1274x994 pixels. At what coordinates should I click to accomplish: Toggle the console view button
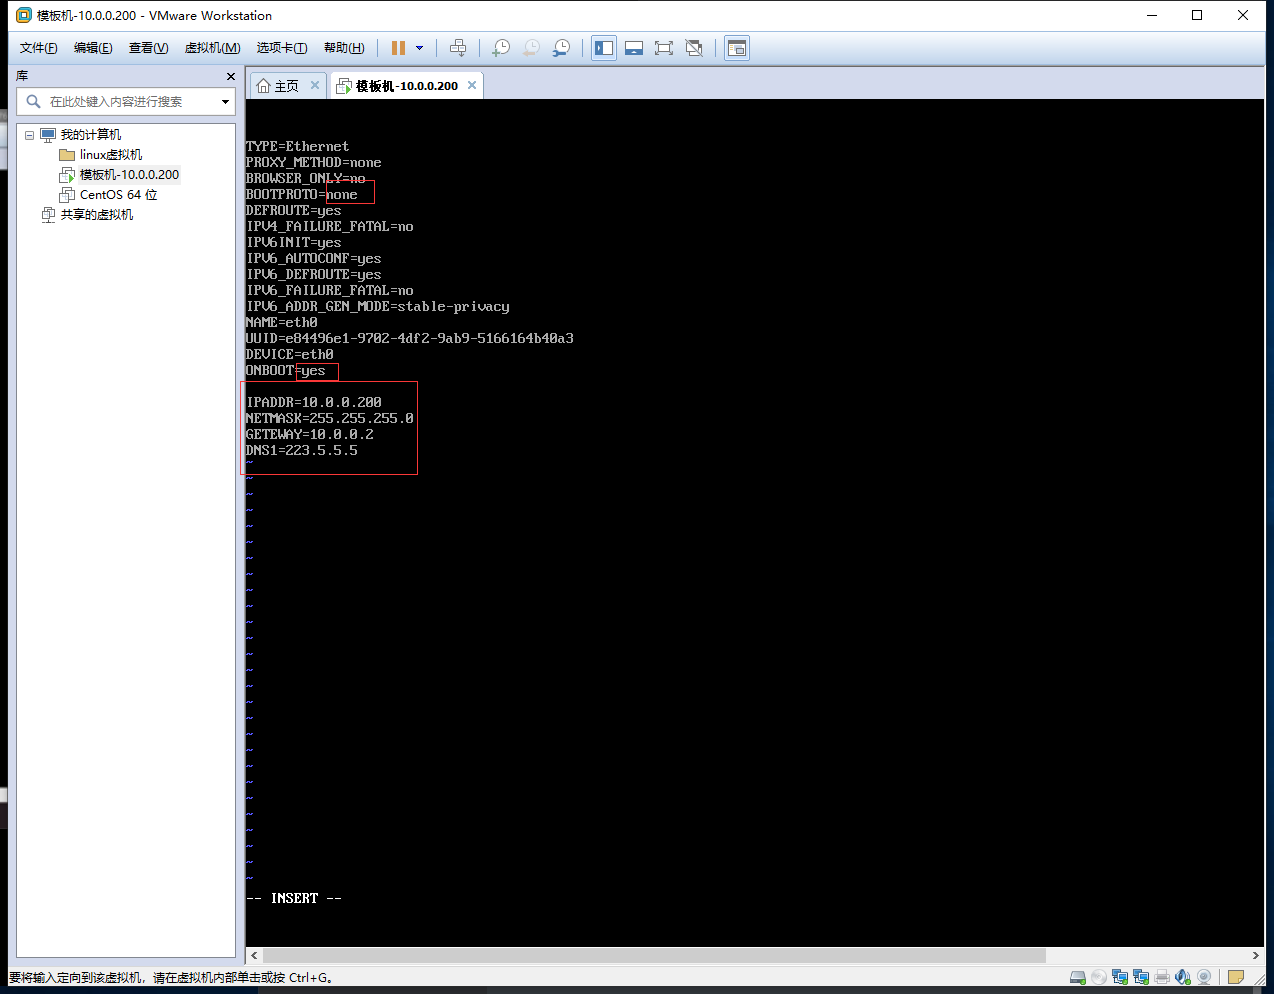coord(737,48)
